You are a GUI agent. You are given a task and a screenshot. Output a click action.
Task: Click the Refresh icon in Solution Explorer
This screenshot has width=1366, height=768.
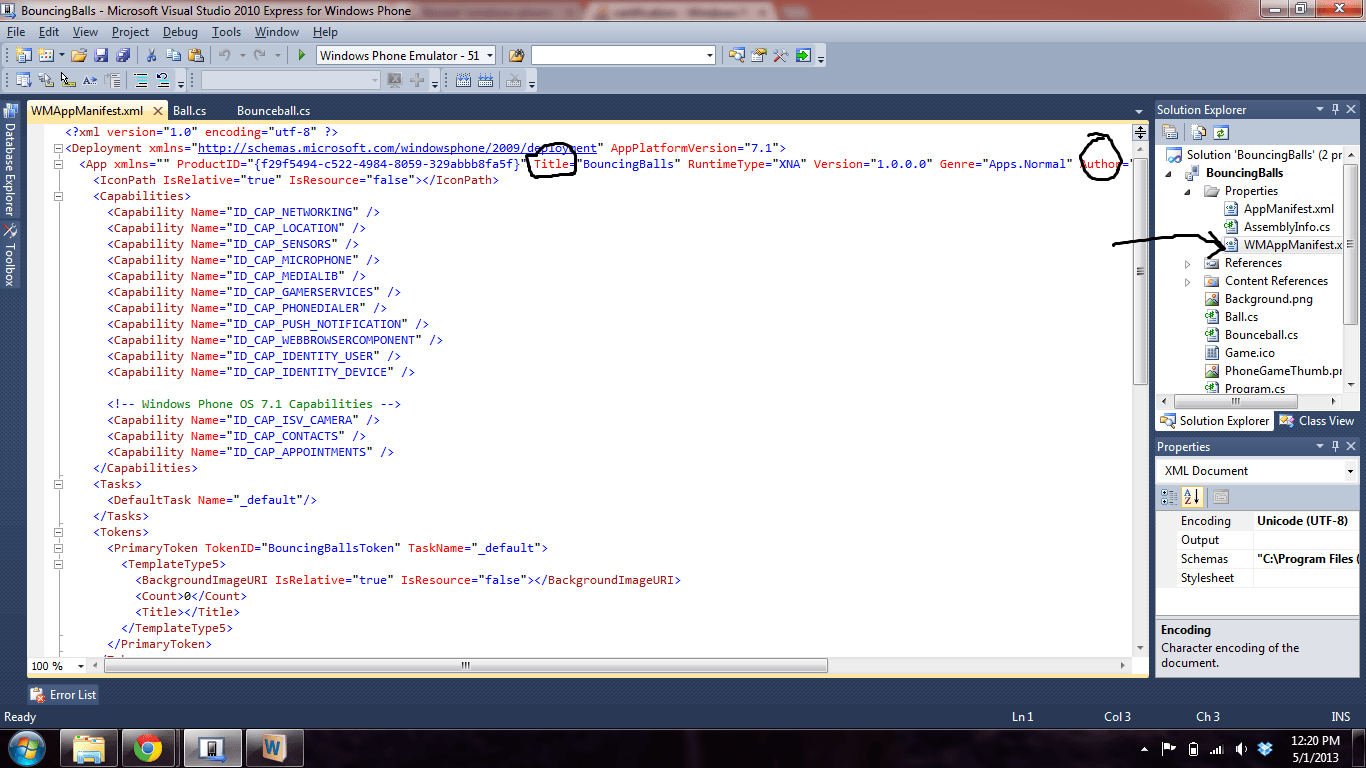tap(1220, 132)
